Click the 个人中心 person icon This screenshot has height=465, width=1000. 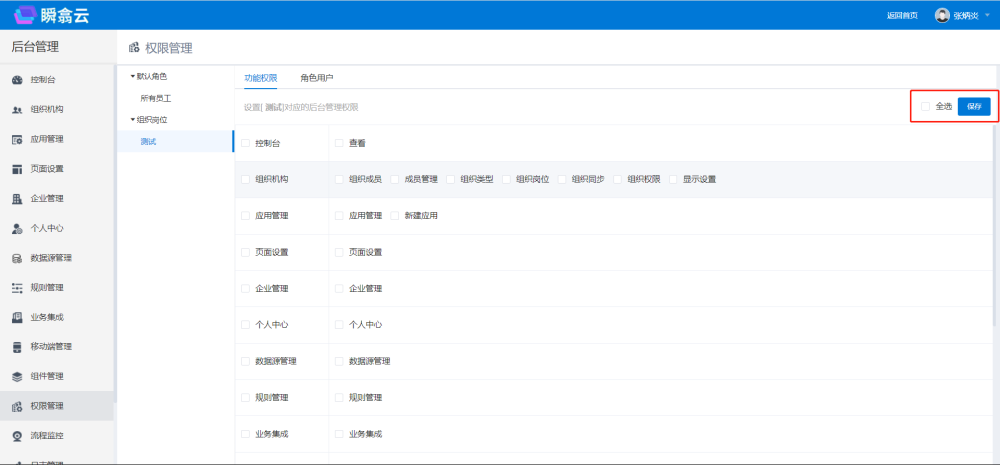pyautogui.click(x=17, y=228)
